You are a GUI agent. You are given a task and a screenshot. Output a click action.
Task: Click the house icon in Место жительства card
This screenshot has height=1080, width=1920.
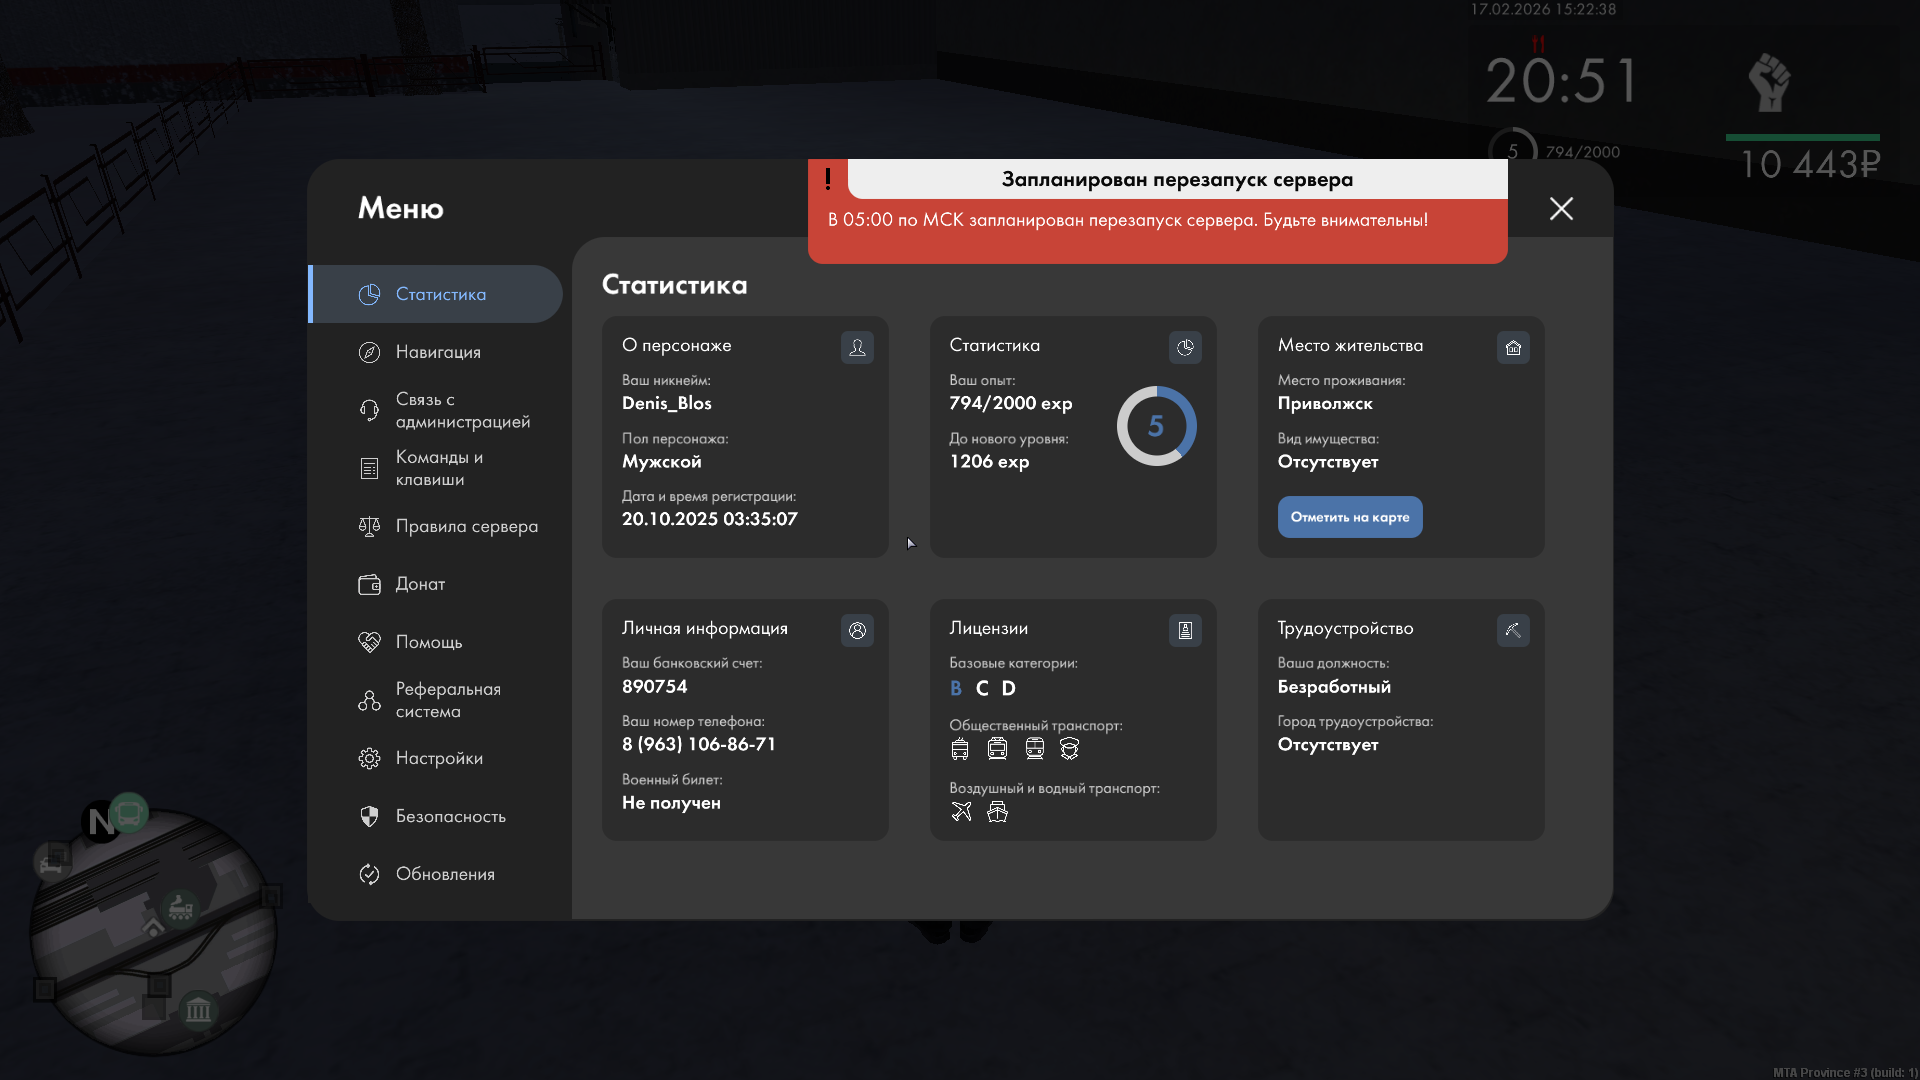pyautogui.click(x=1513, y=347)
